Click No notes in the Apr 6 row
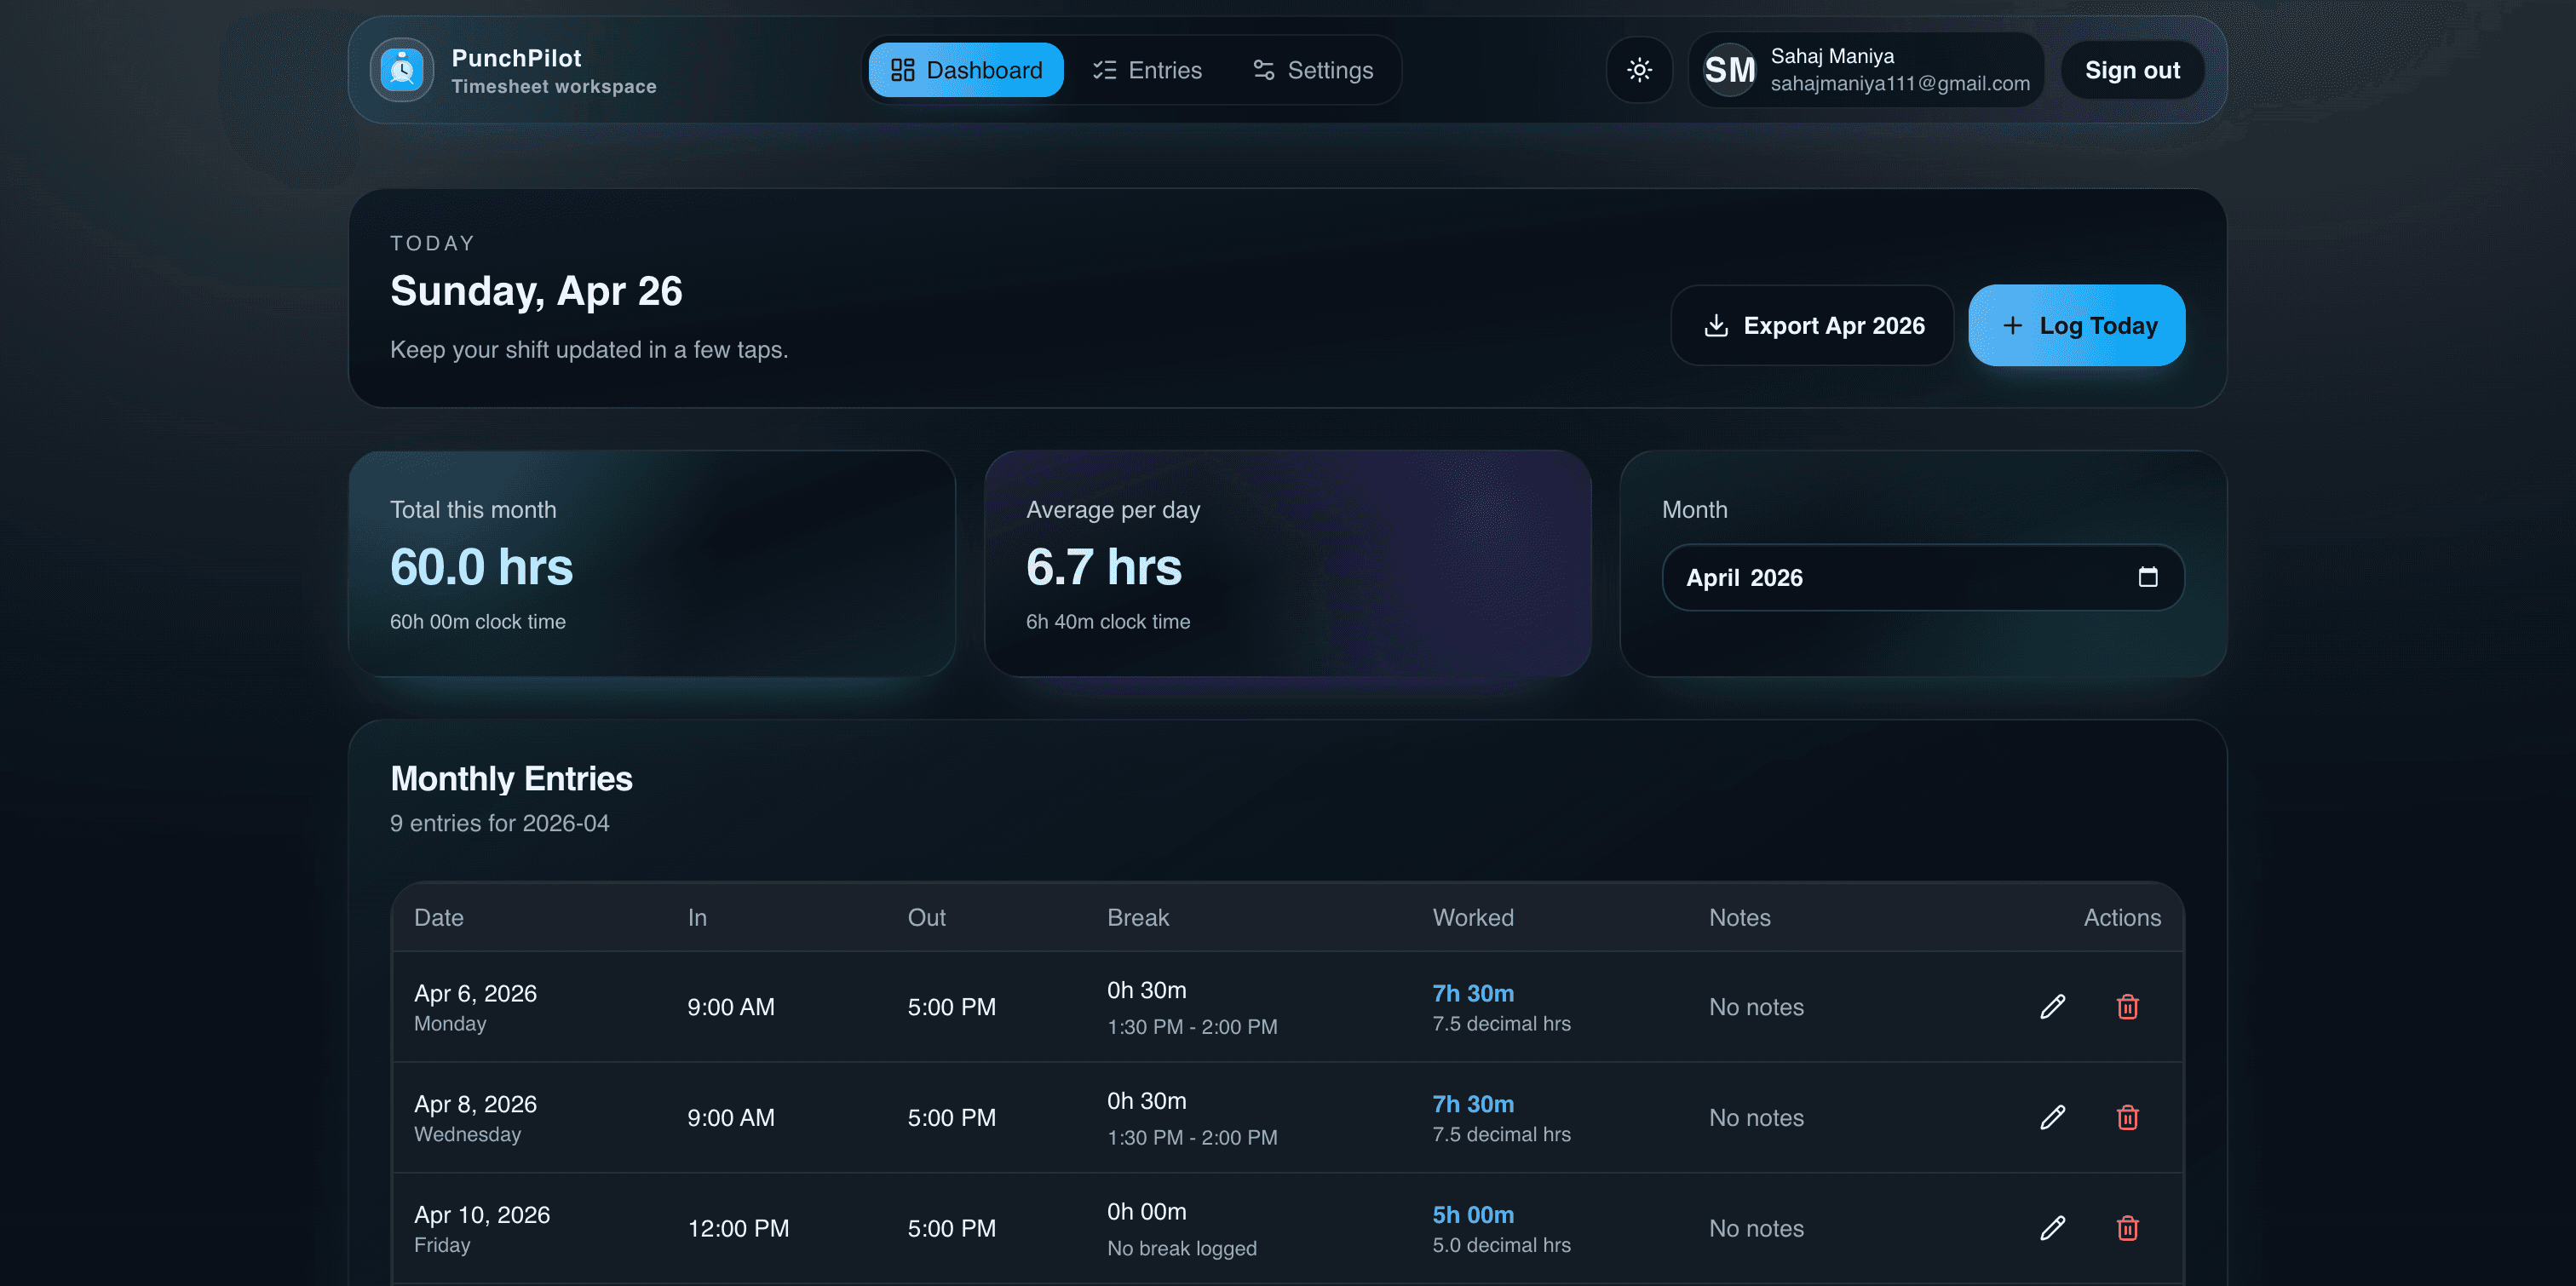Viewport: 2576px width, 1286px height. click(1756, 1008)
